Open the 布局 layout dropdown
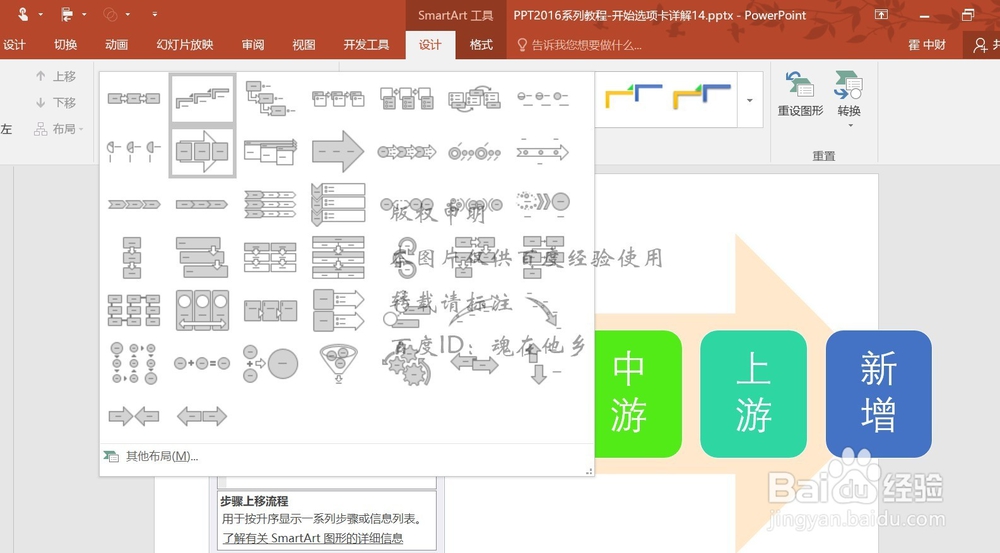Screen dimensions: 1000x553 [x=59, y=129]
